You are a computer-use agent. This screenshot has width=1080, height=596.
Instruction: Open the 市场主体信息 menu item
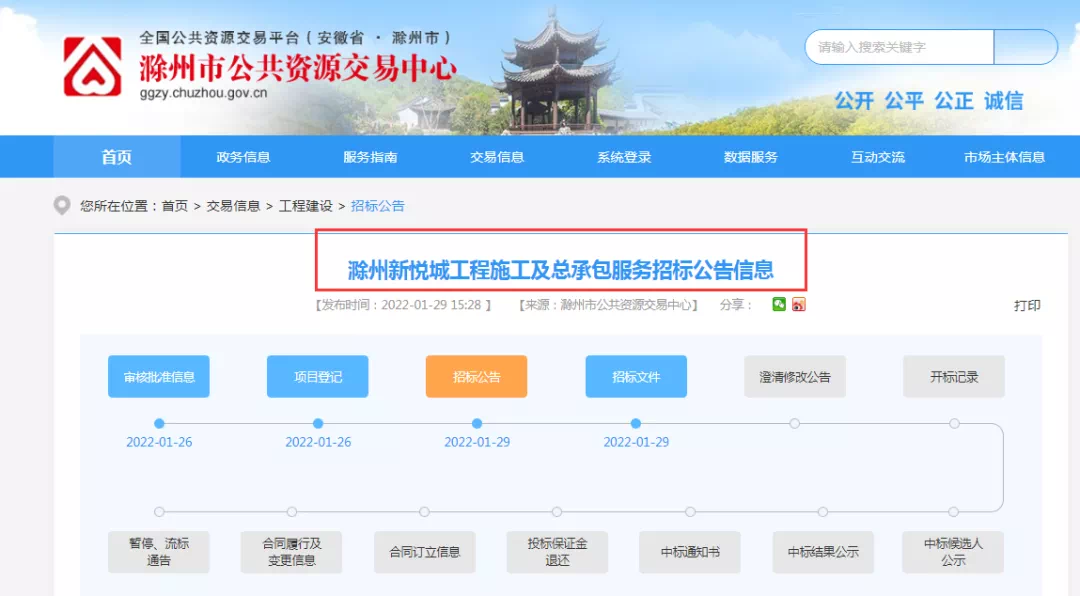click(1004, 156)
